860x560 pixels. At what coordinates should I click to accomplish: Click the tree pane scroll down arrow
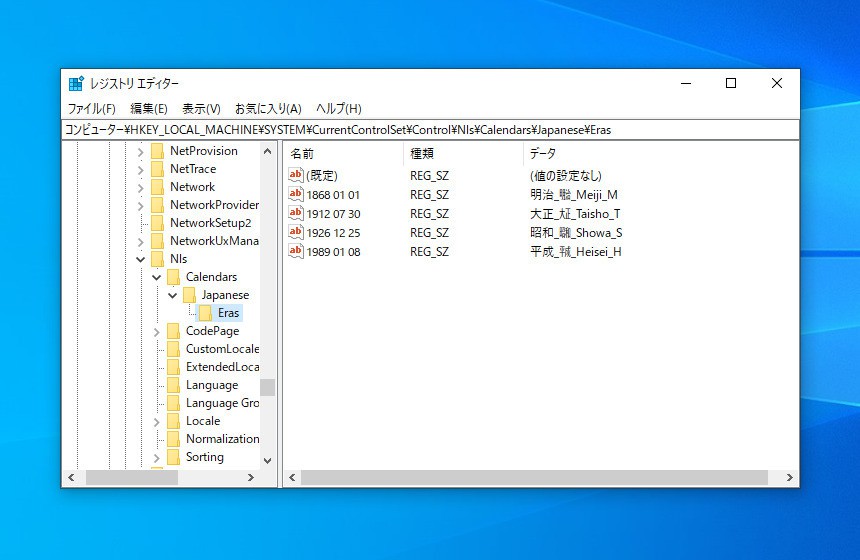pos(267,460)
